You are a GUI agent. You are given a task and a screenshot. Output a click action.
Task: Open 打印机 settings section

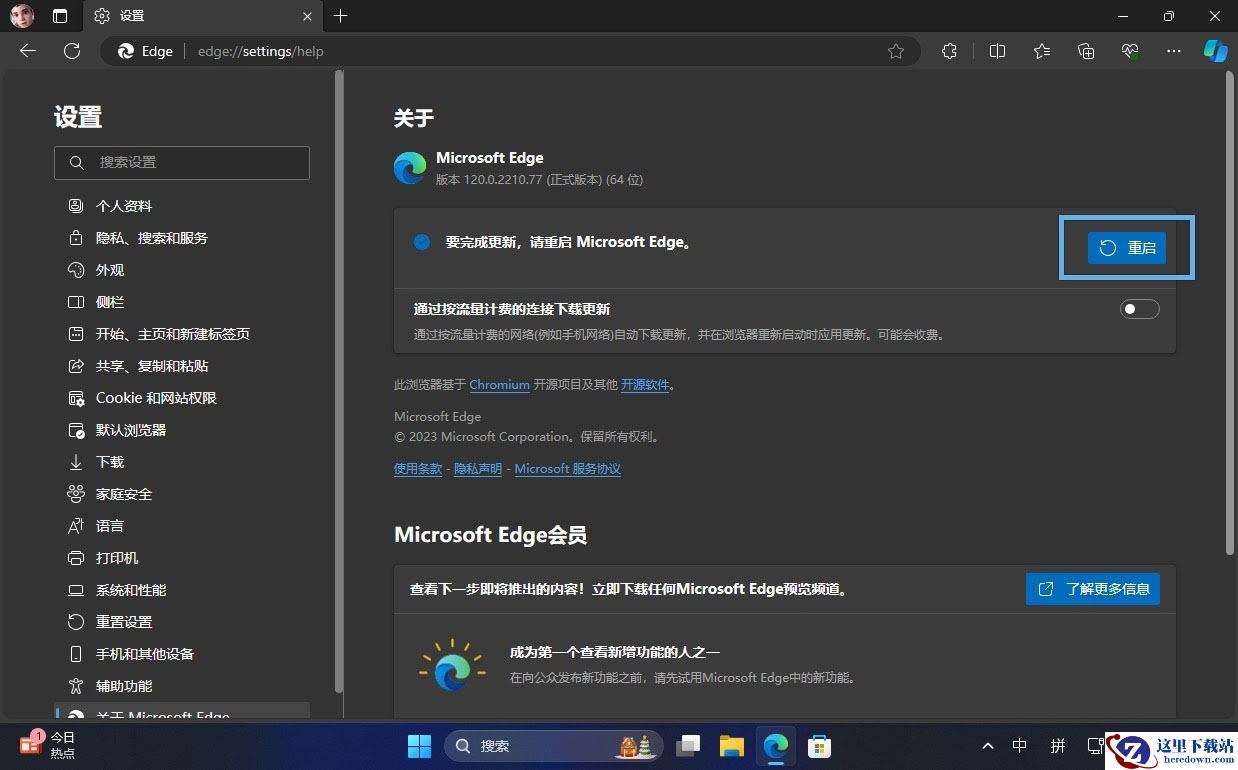182,558
